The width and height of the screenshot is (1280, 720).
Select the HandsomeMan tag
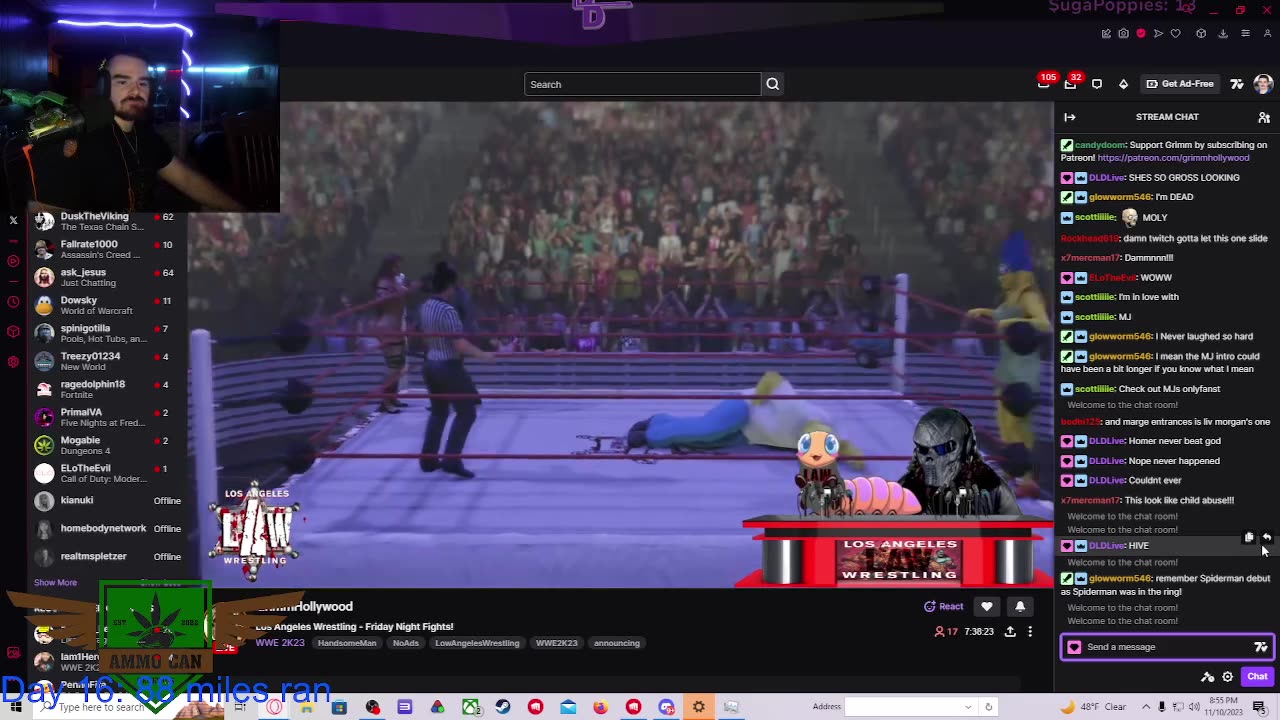(347, 643)
